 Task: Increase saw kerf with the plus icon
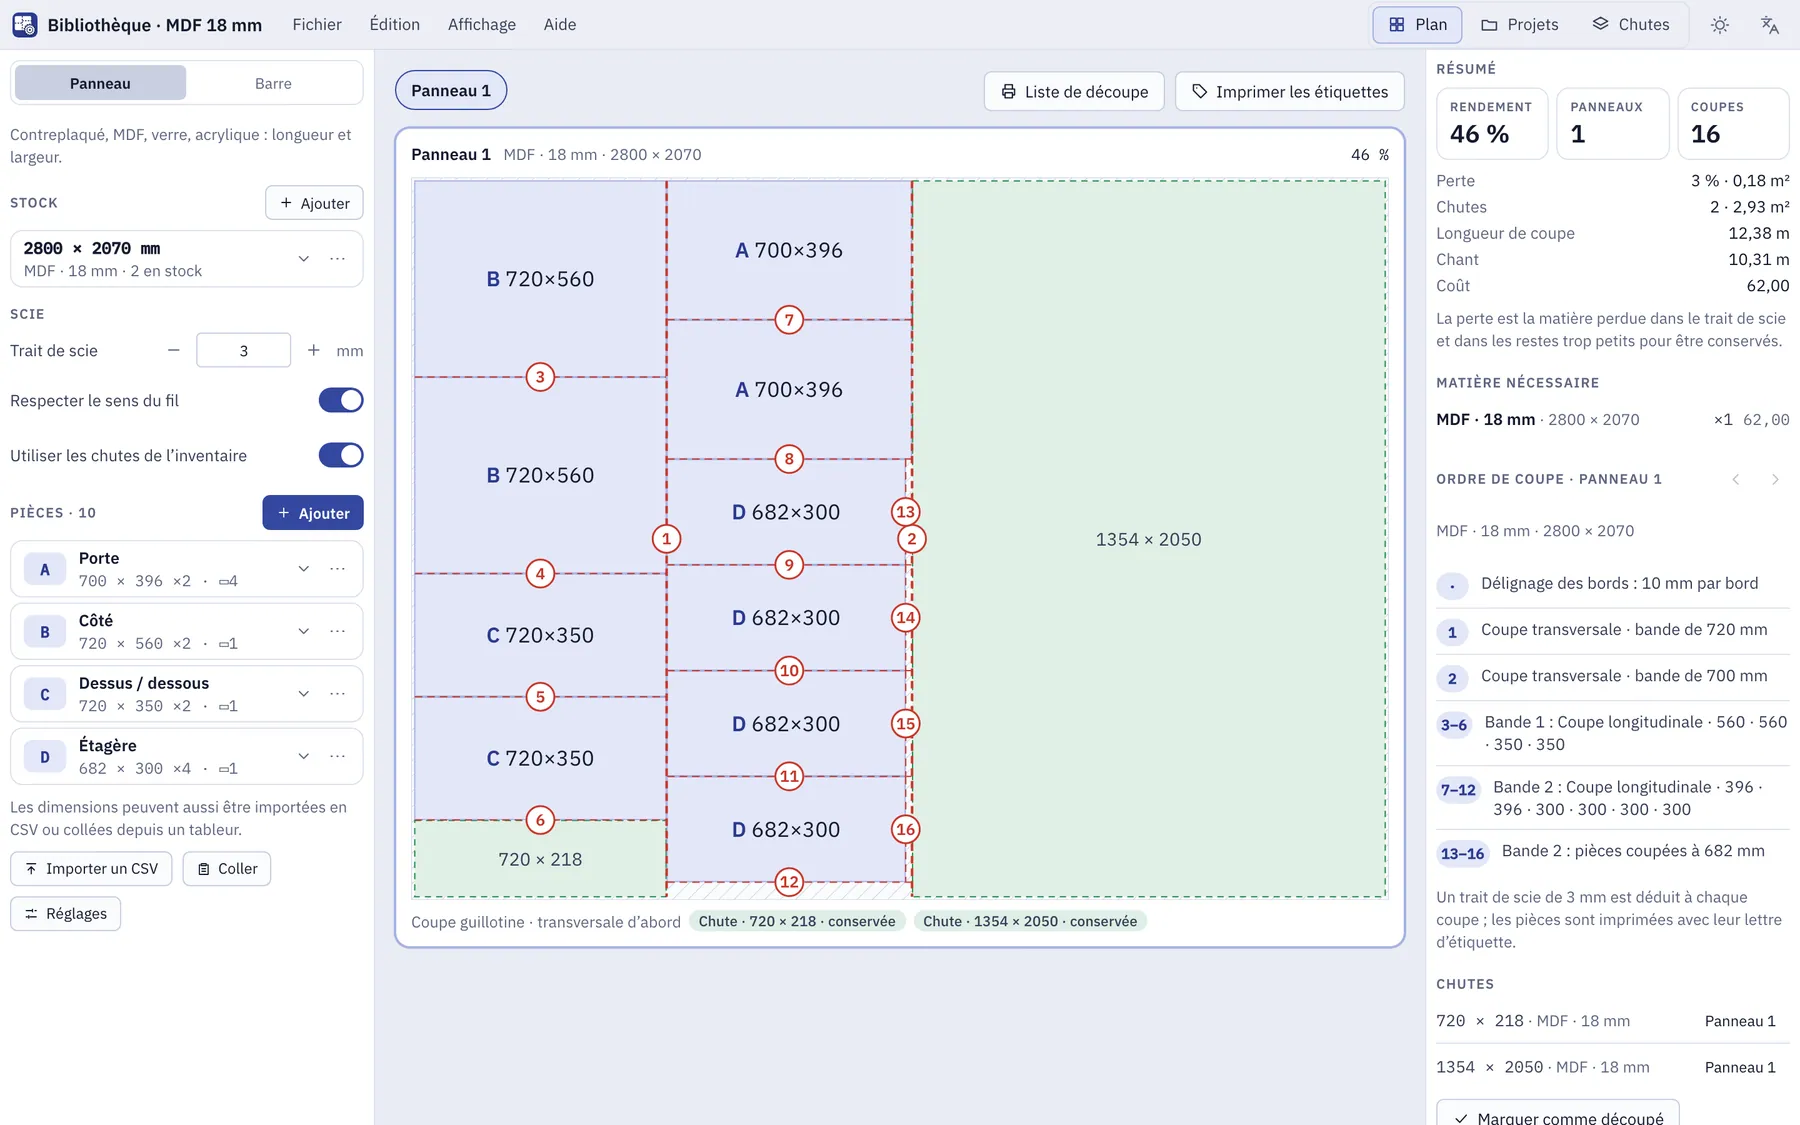click(x=314, y=350)
